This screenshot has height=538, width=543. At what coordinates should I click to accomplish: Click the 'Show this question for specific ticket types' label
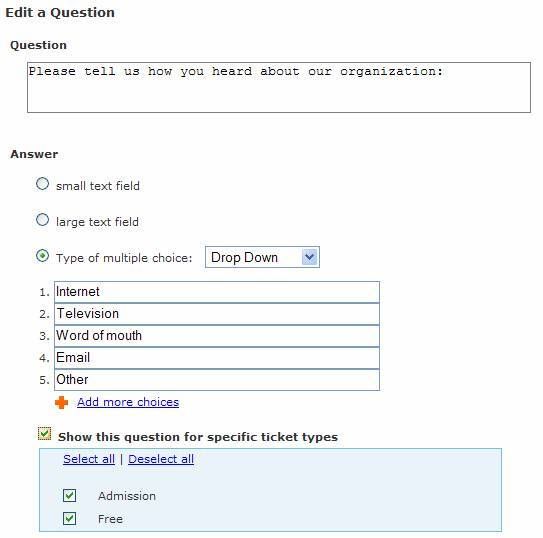198,437
